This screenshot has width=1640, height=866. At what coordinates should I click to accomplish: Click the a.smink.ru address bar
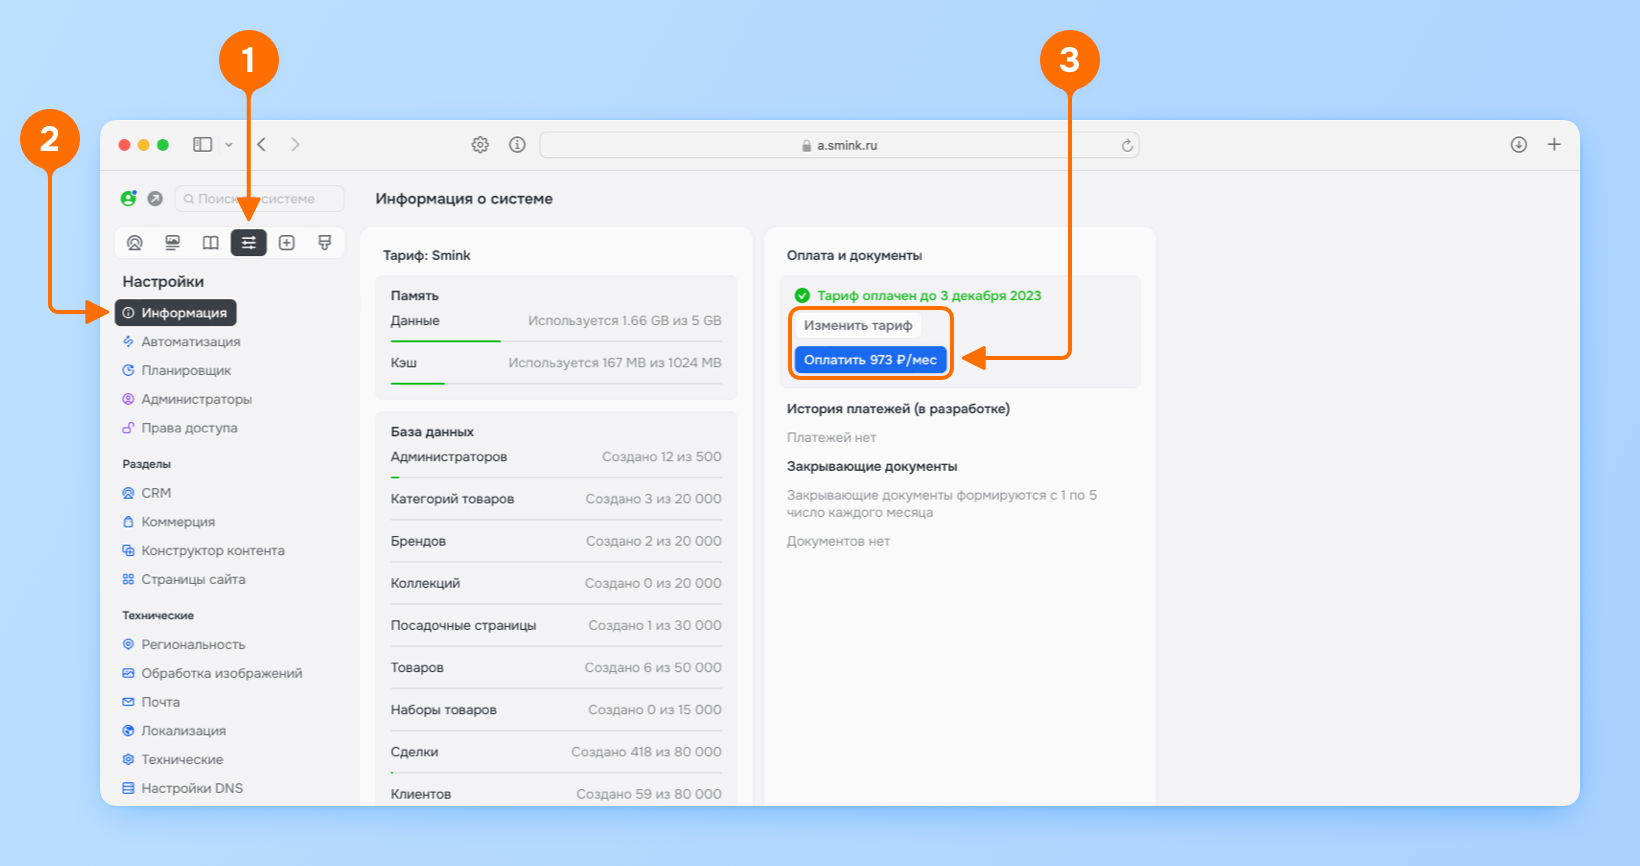(x=839, y=145)
